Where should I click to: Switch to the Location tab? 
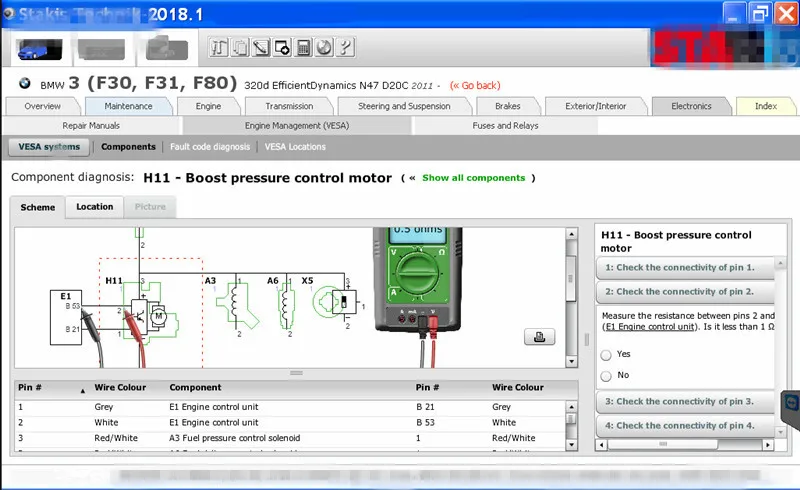coord(95,207)
